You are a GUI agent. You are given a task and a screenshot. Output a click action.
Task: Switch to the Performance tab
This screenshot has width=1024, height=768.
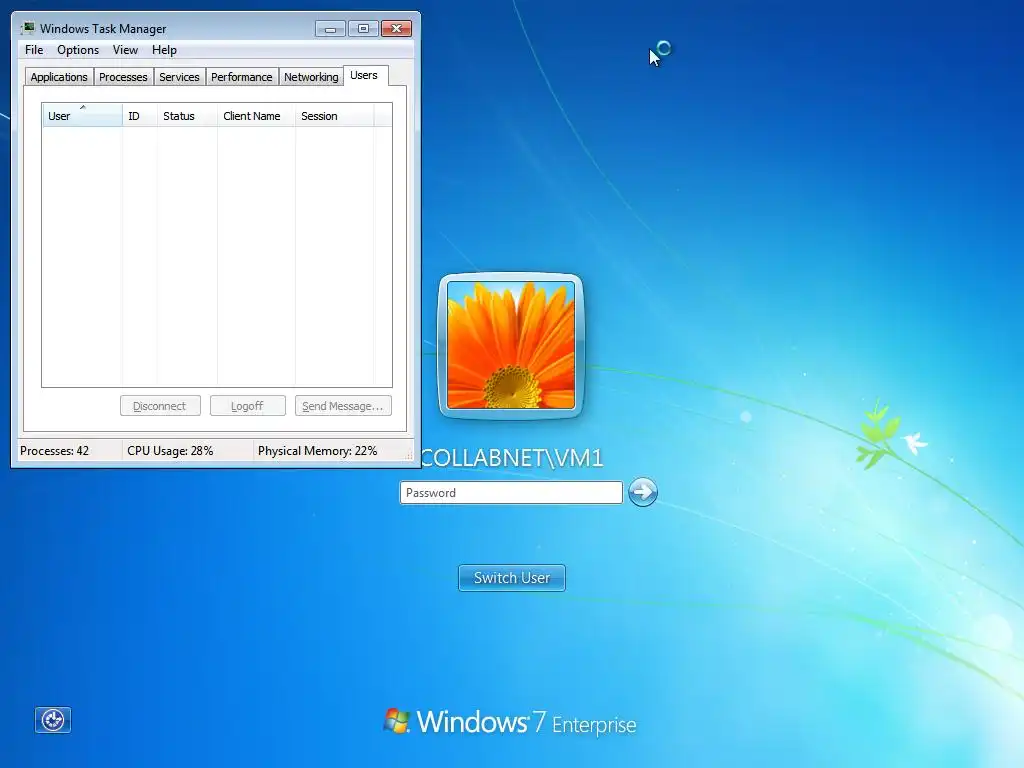point(241,77)
